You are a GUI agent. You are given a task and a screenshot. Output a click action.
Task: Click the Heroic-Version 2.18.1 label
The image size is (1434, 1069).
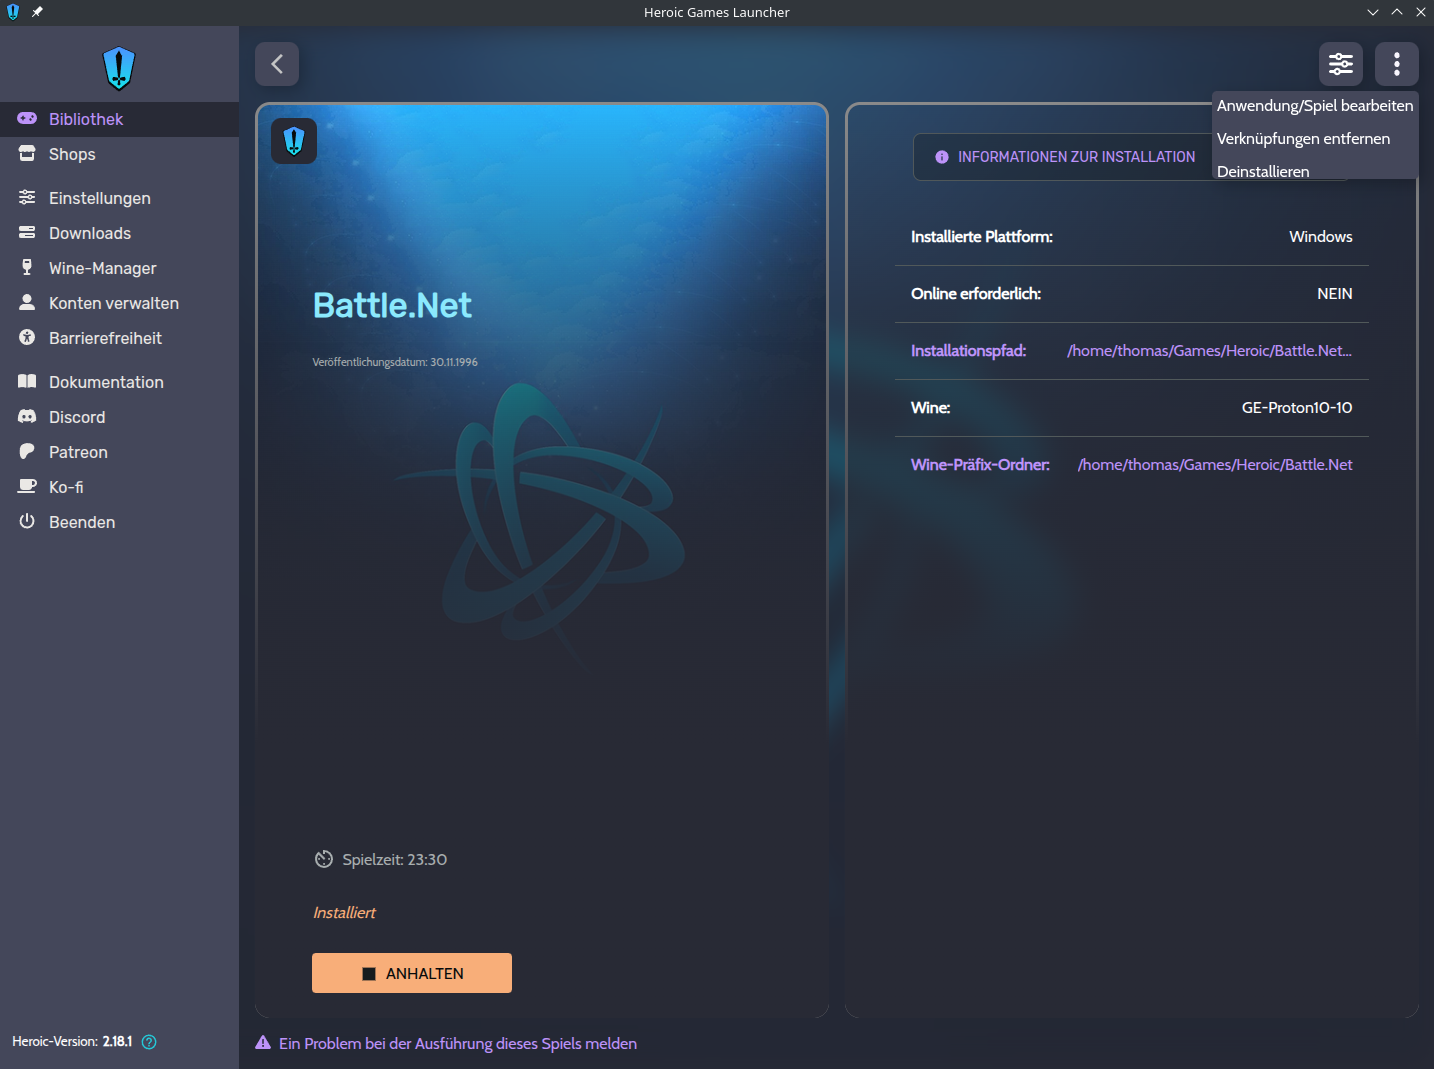(72, 1042)
